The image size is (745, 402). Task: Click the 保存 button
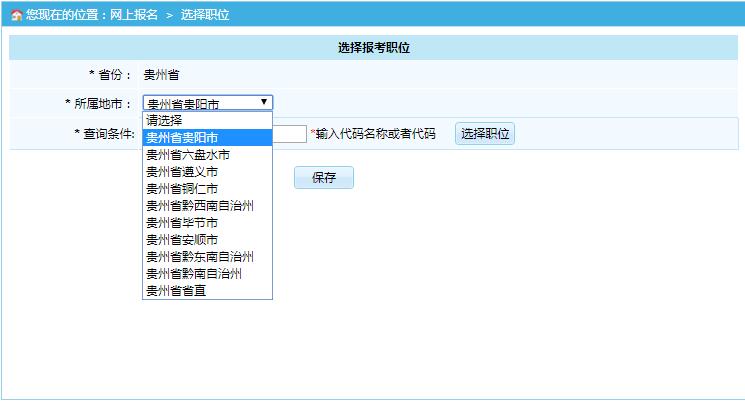point(323,178)
